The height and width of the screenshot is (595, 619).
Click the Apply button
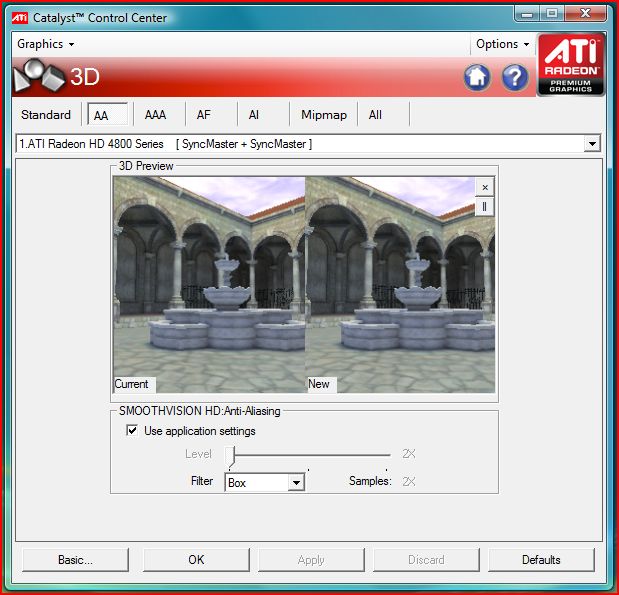[x=311, y=559]
